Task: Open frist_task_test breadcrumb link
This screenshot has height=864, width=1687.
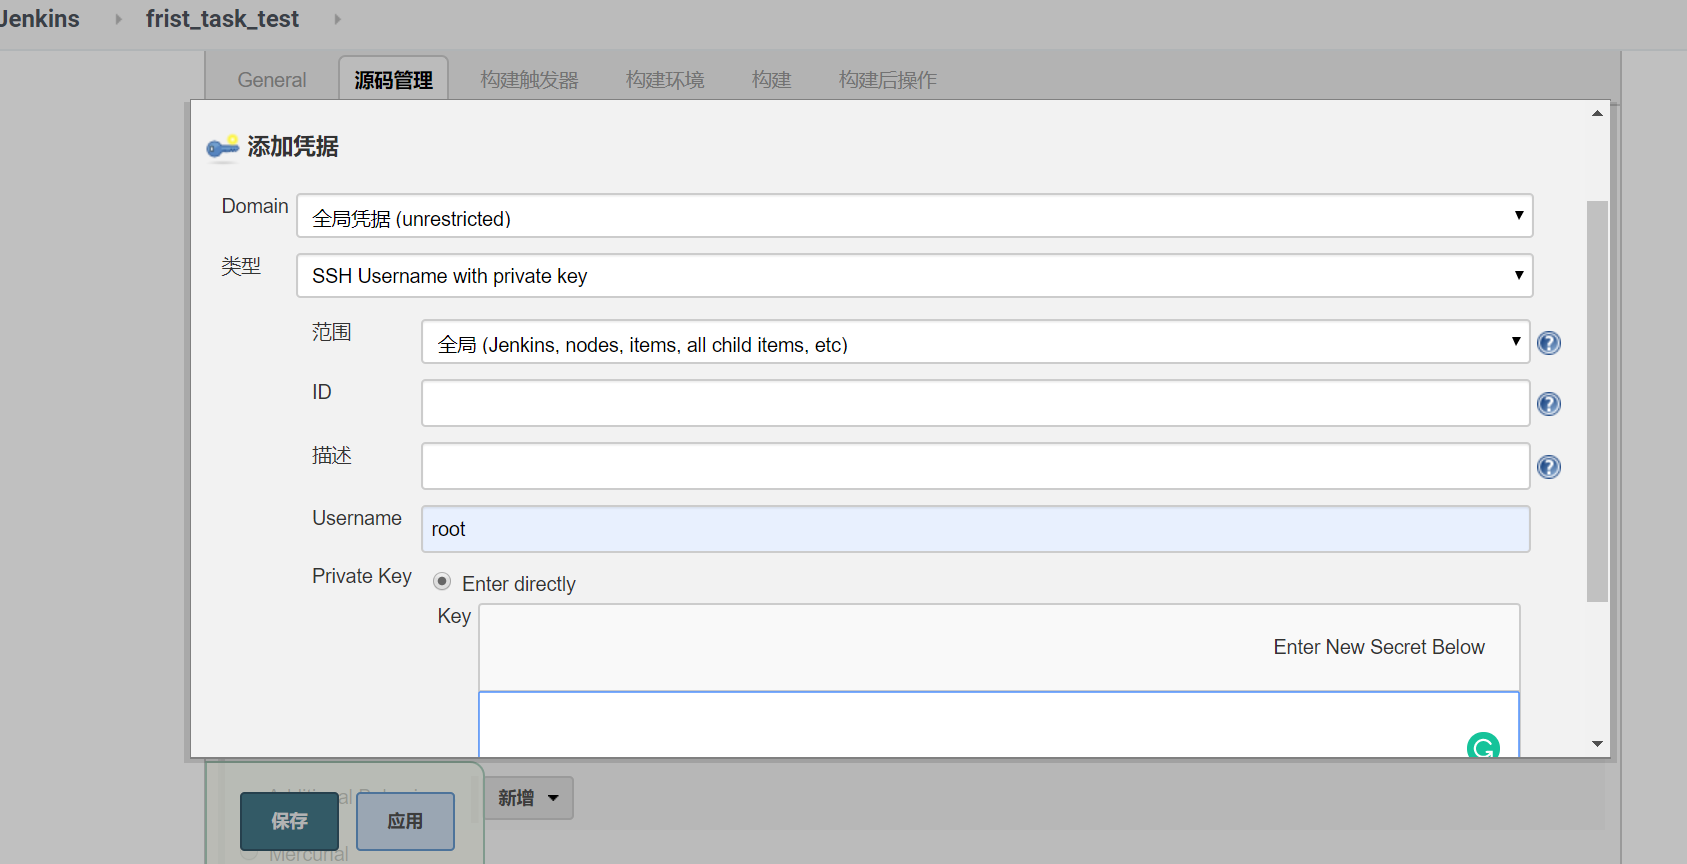Action: [x=222, y=19]
